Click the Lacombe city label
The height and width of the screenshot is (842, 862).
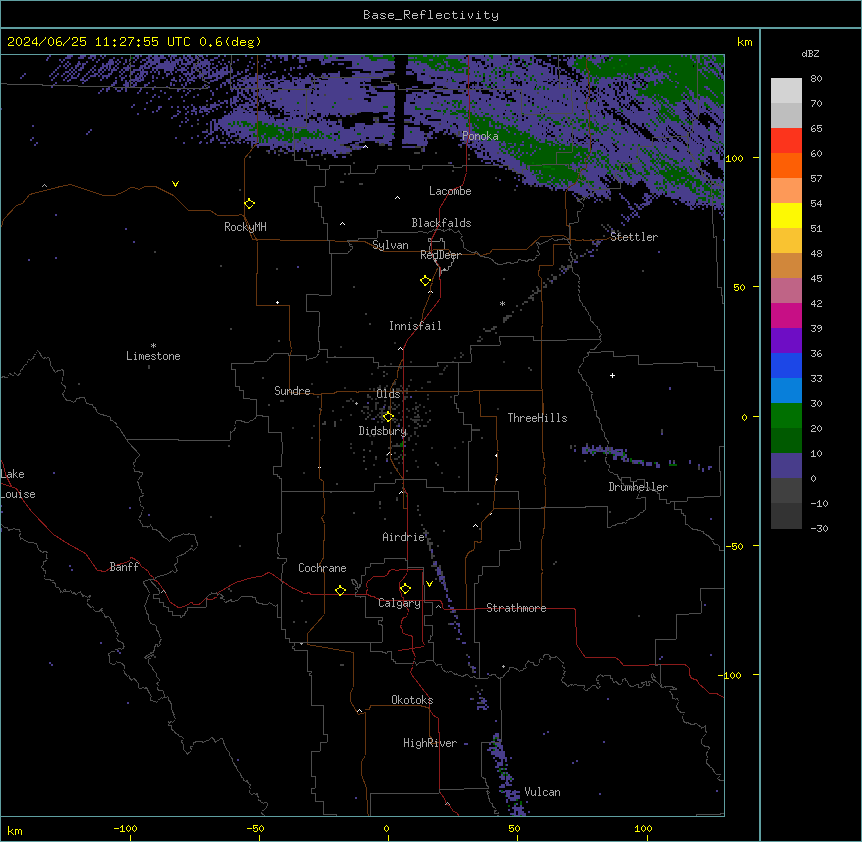coord(450,191)
